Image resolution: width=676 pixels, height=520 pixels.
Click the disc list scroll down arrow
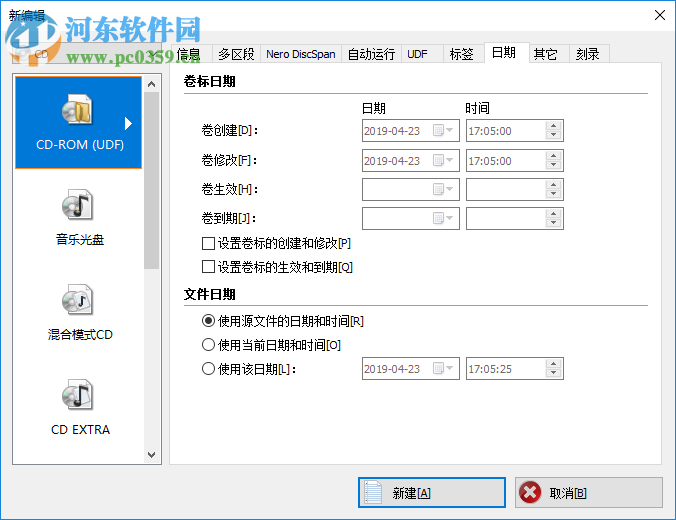click(x=151, y=454)
